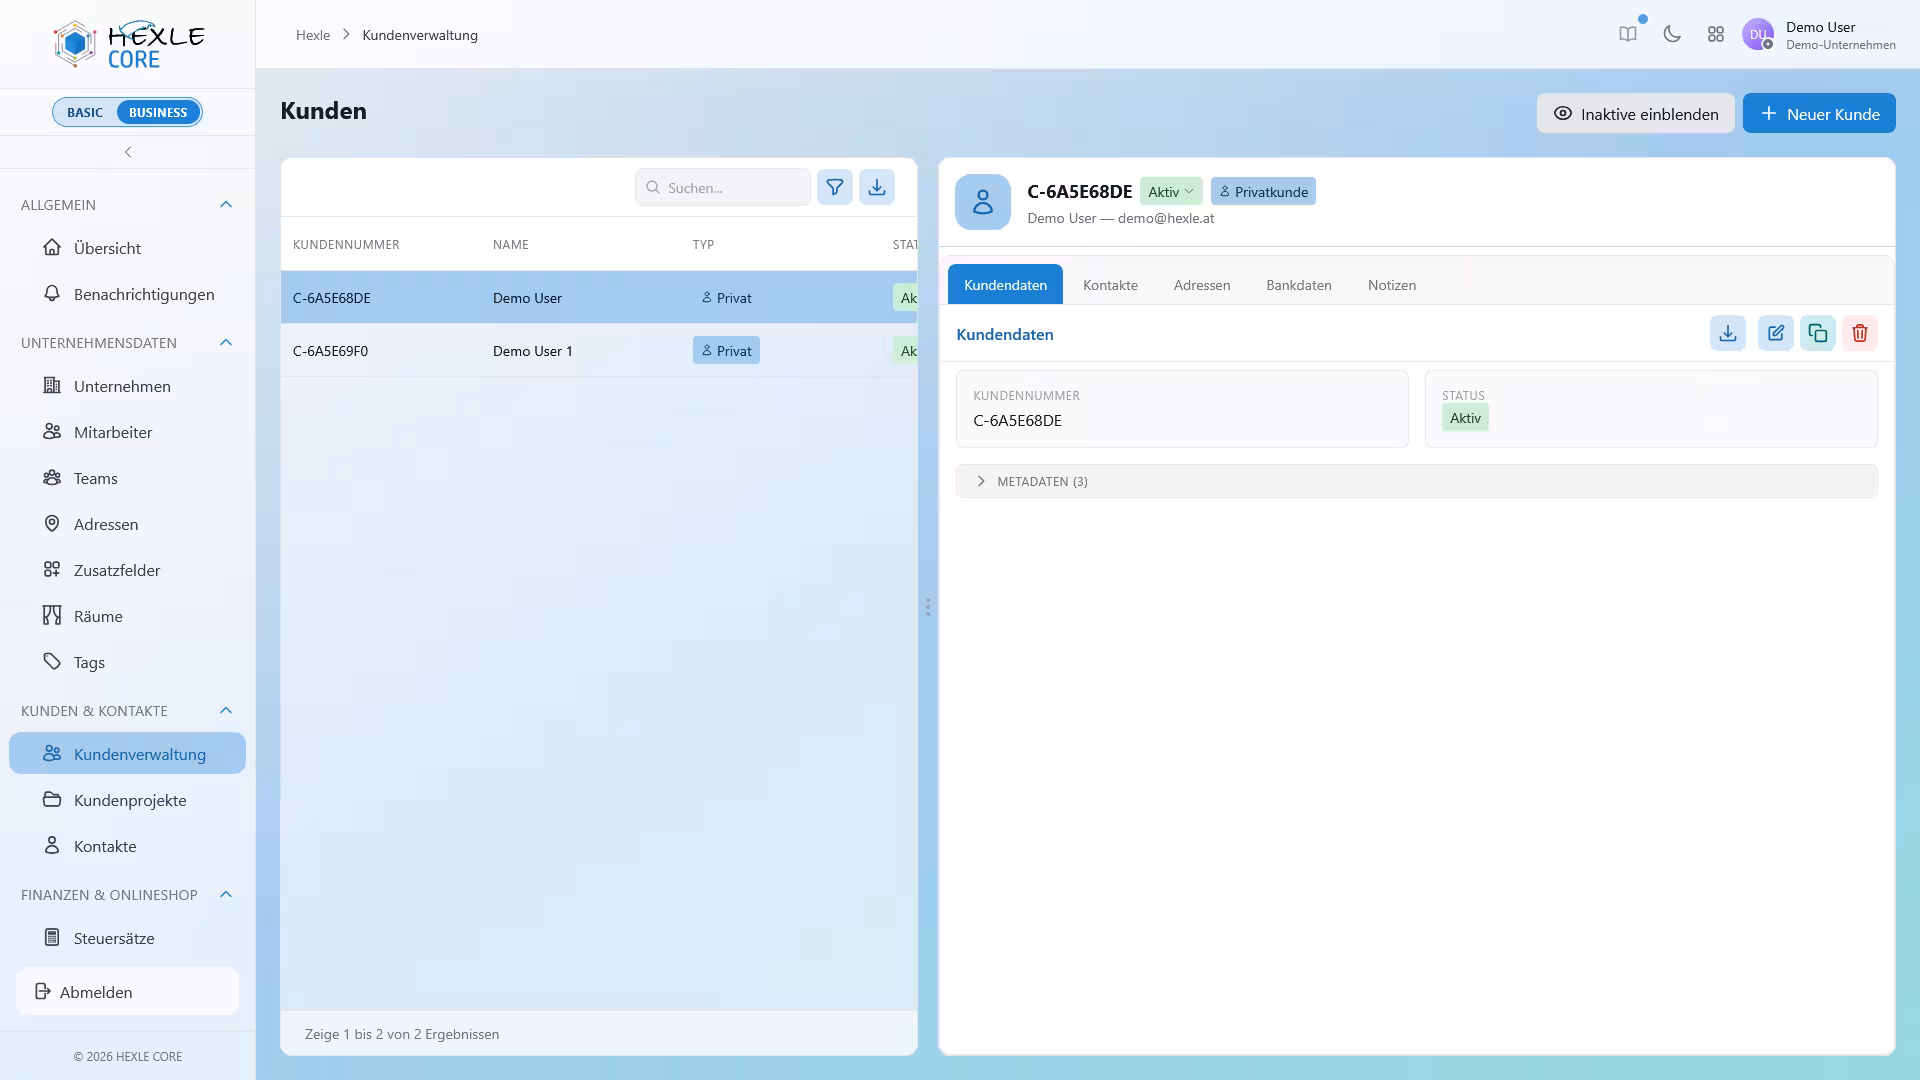Edit the Kundendaten with pencil icon
1920x1080 pixels.
[1776, 333]
